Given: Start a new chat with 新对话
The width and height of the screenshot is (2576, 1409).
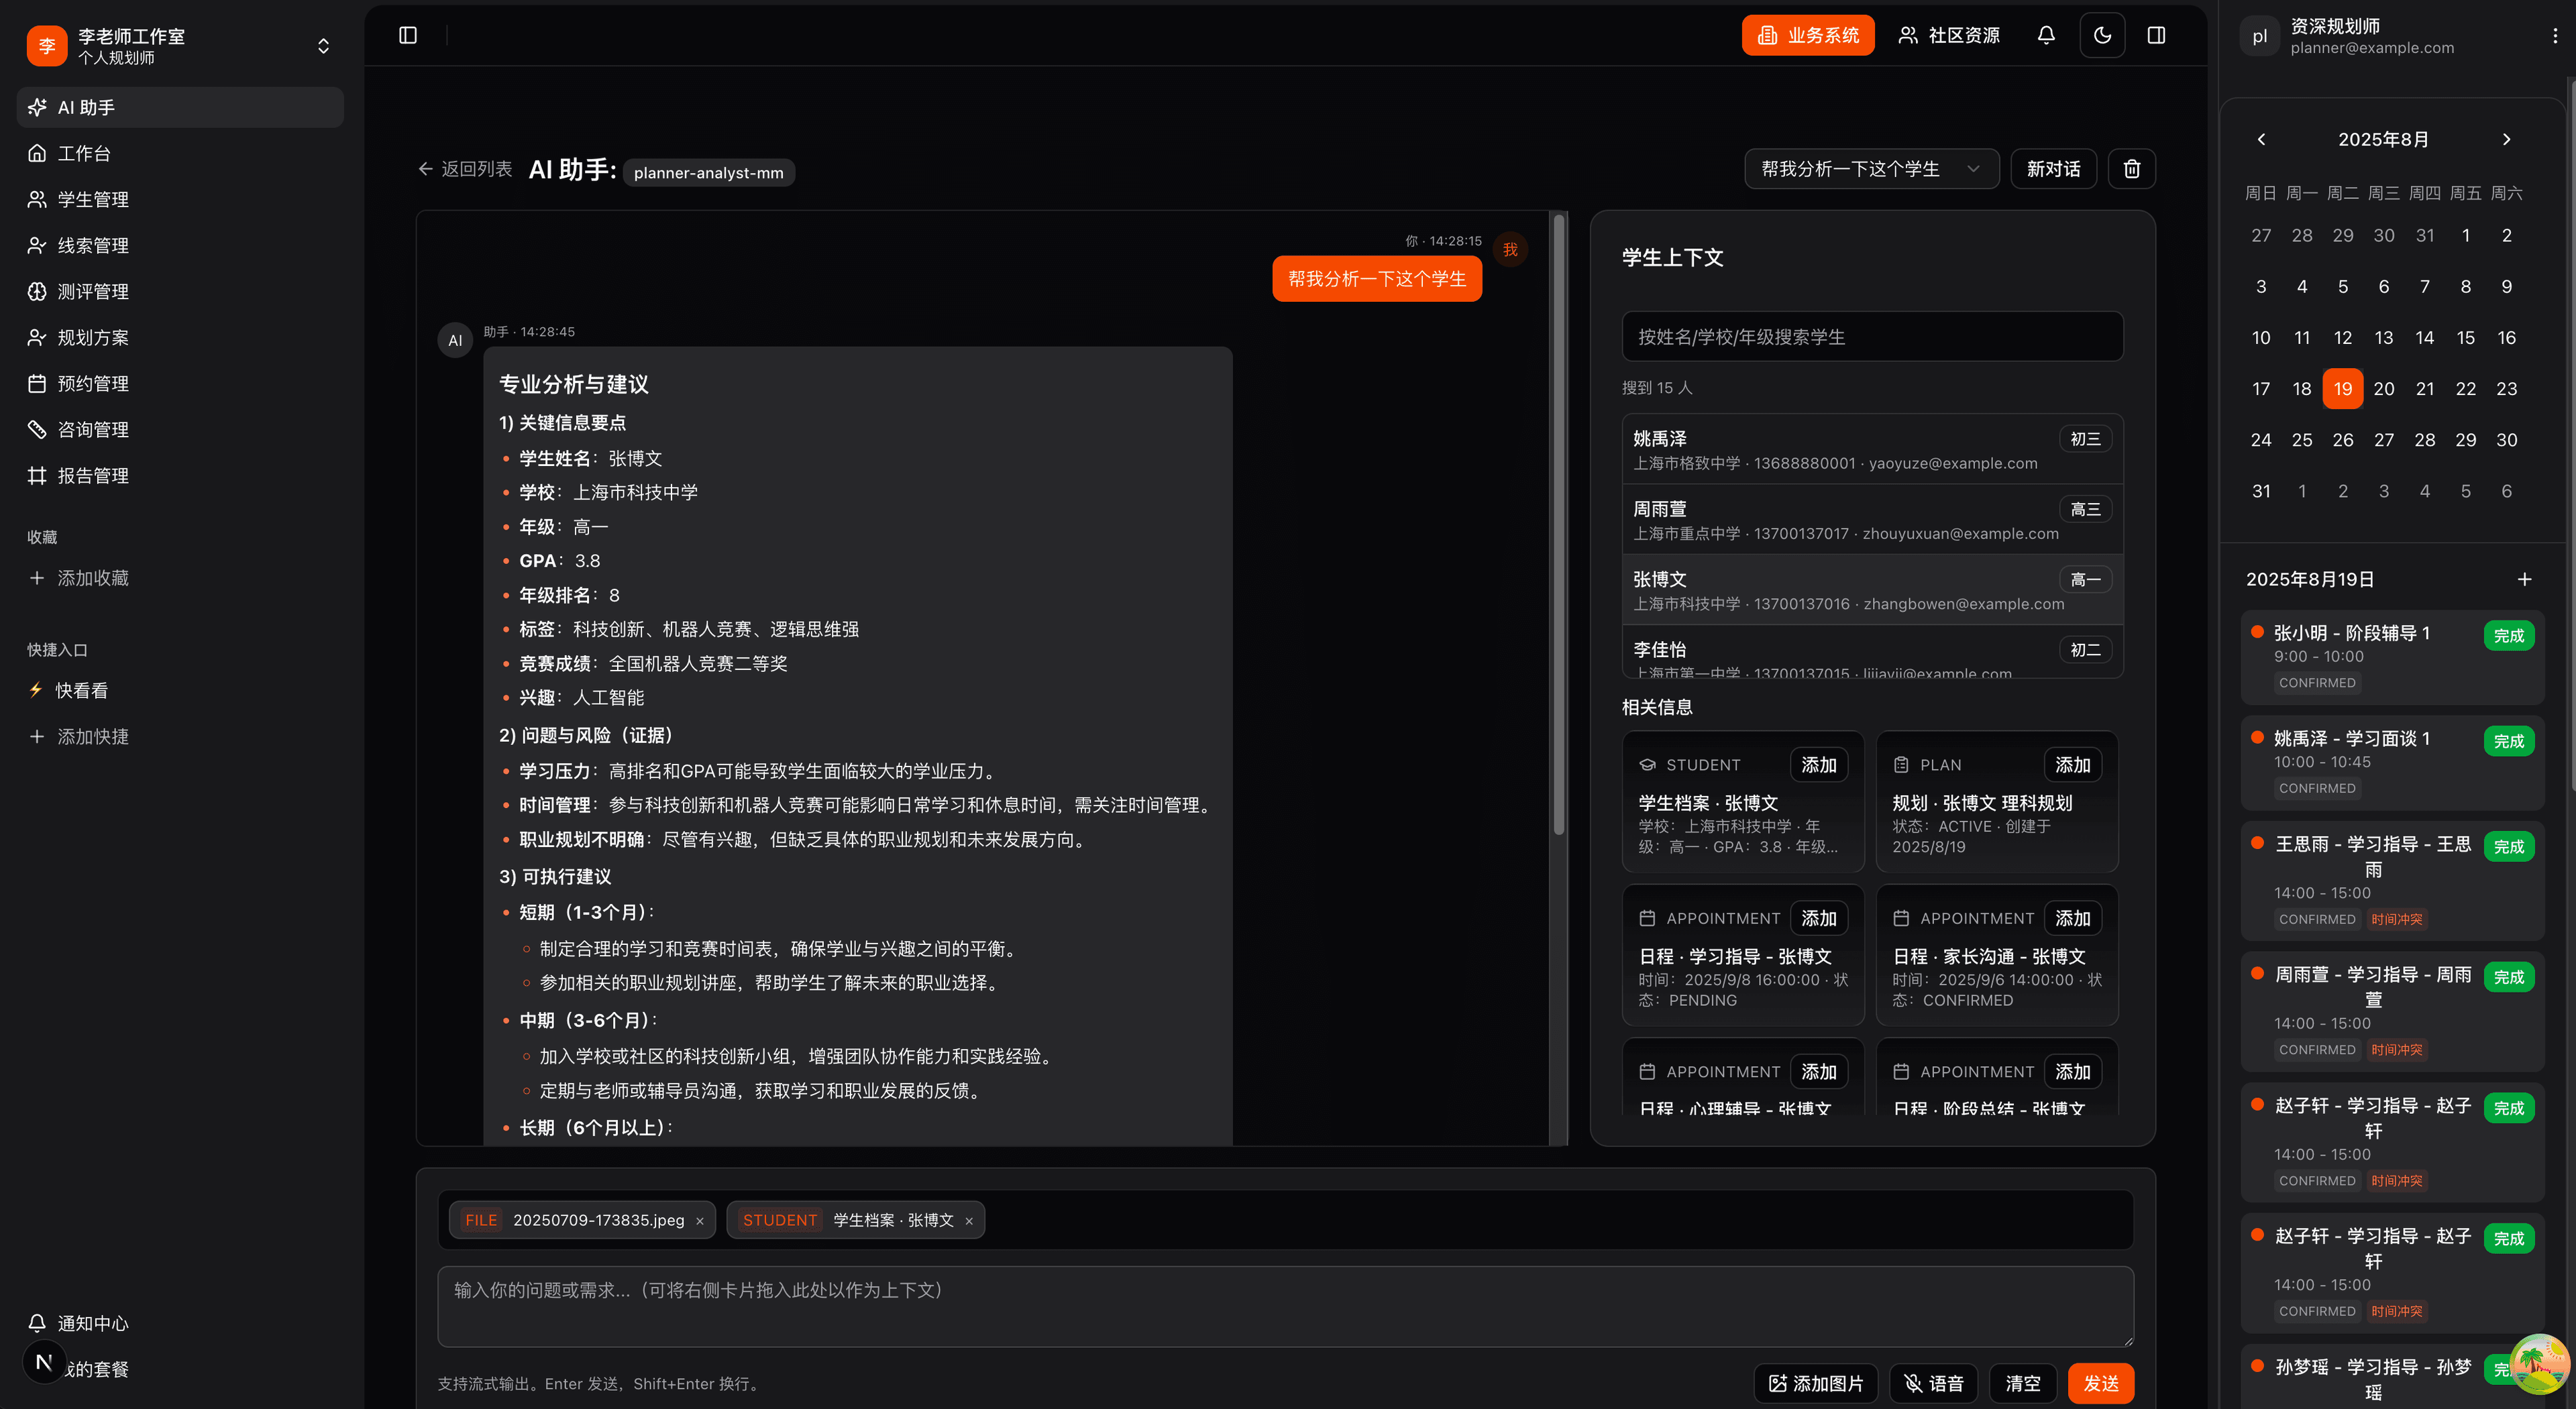Looking at the screenshot, I should click(2053, 168).
